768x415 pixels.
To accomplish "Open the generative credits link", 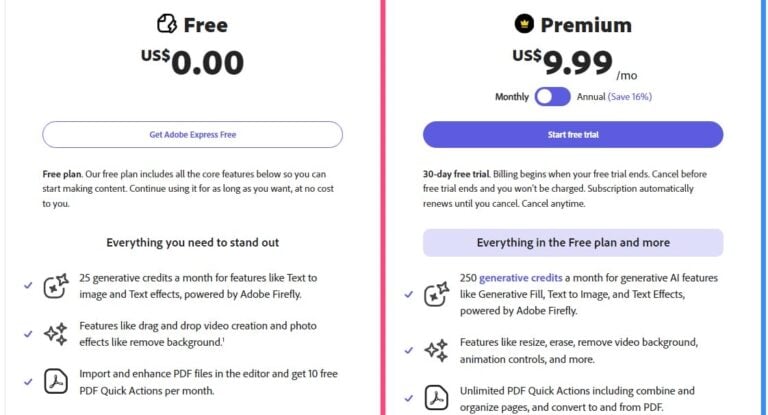I will [518, 277].
